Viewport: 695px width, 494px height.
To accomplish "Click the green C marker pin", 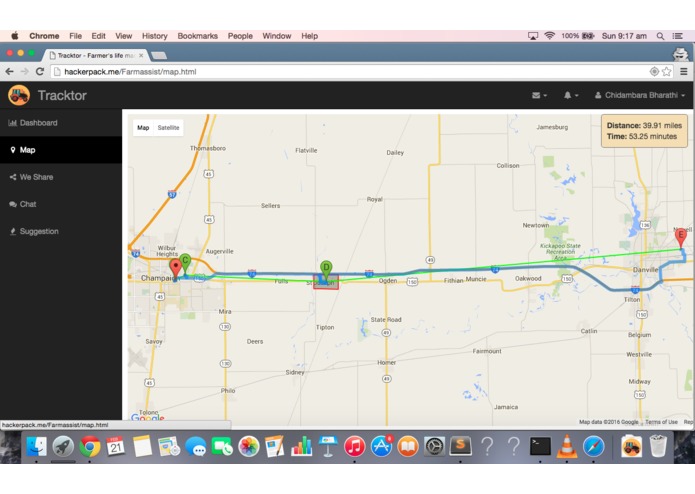I will tap(185, 263).
